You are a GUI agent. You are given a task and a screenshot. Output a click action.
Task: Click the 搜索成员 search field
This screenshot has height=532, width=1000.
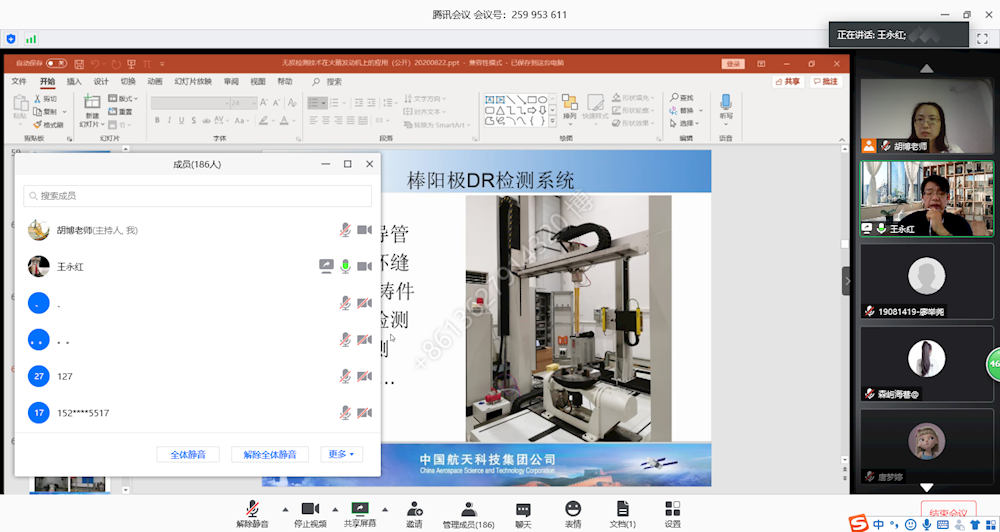198,196
